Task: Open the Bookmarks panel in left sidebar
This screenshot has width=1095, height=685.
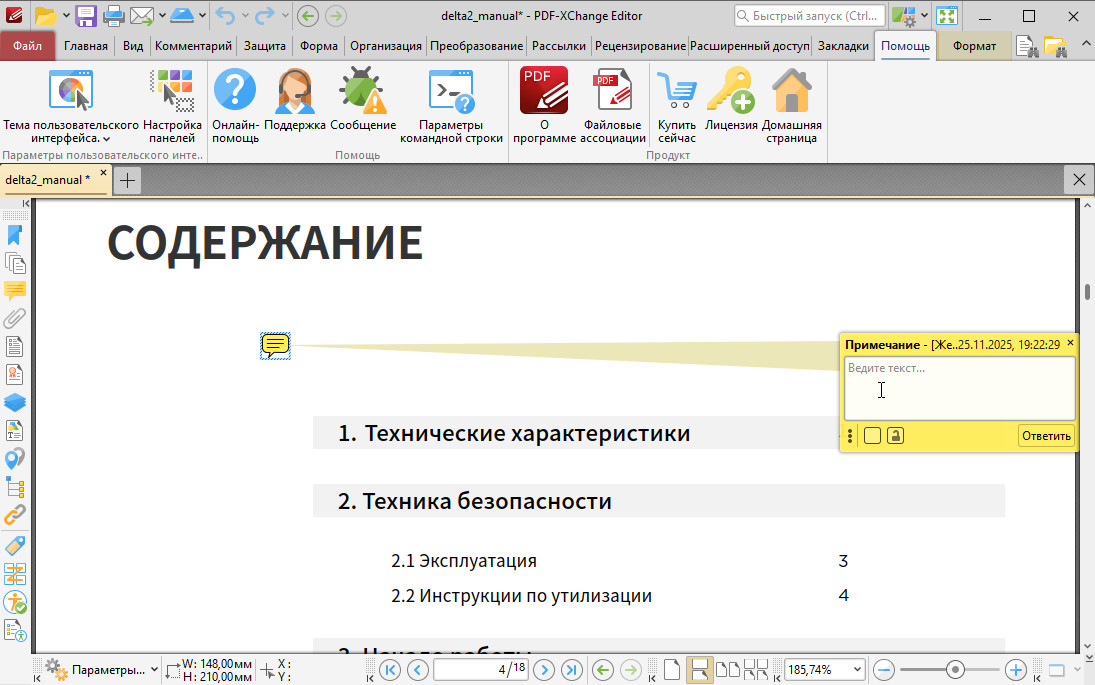Action: 15,235
